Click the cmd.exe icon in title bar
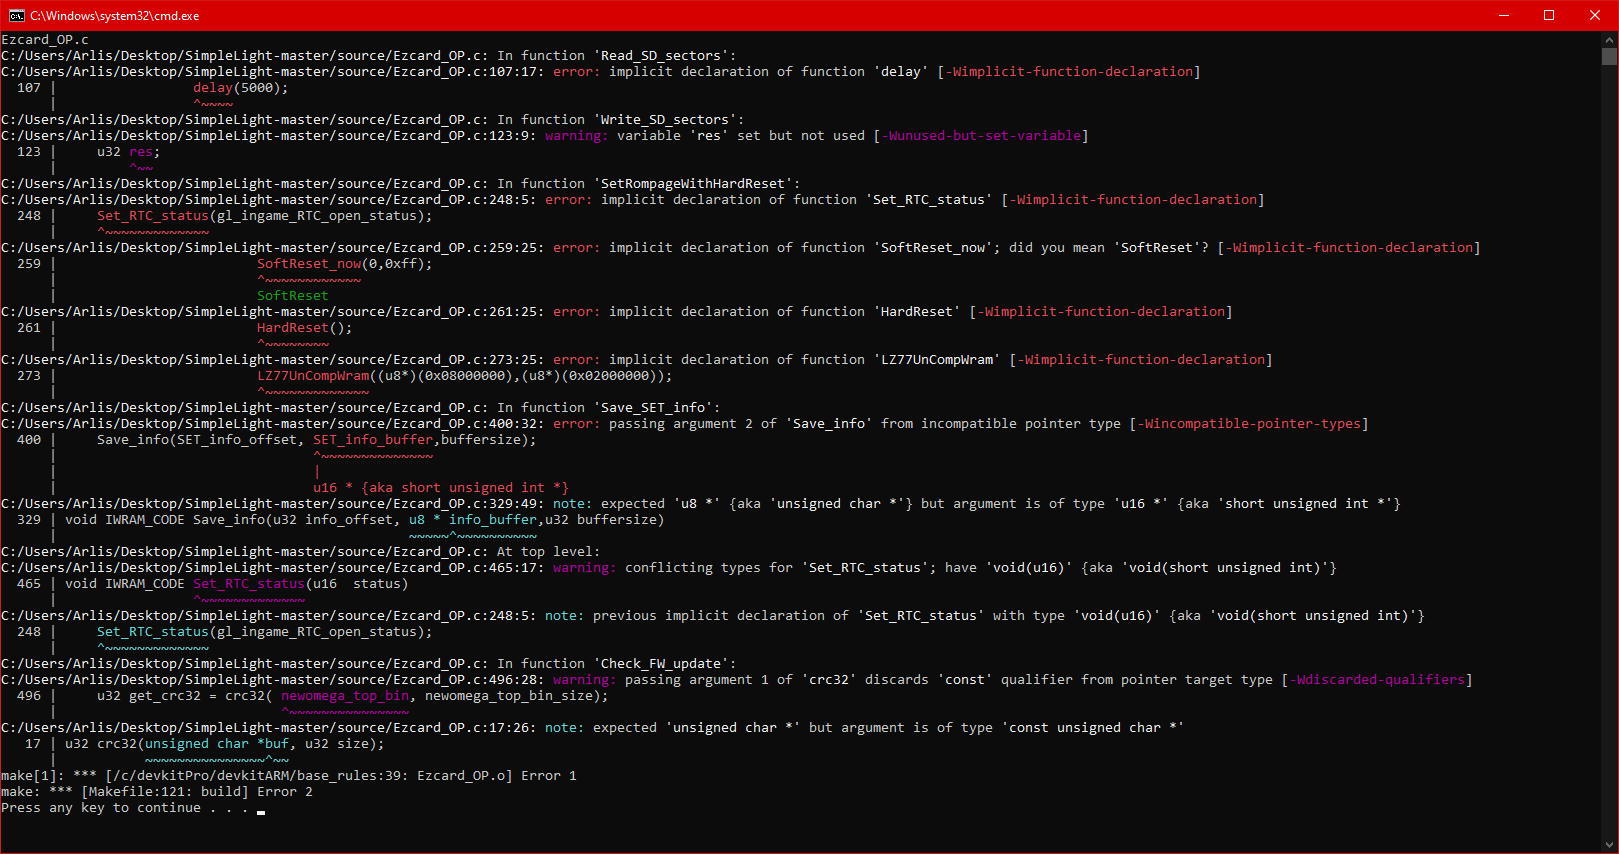 pos(17,15)
